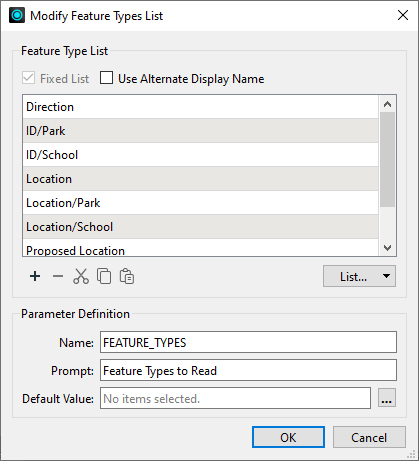Select the Location/School list entry
The image size is (419, 461).
click(x=201, y=227)
